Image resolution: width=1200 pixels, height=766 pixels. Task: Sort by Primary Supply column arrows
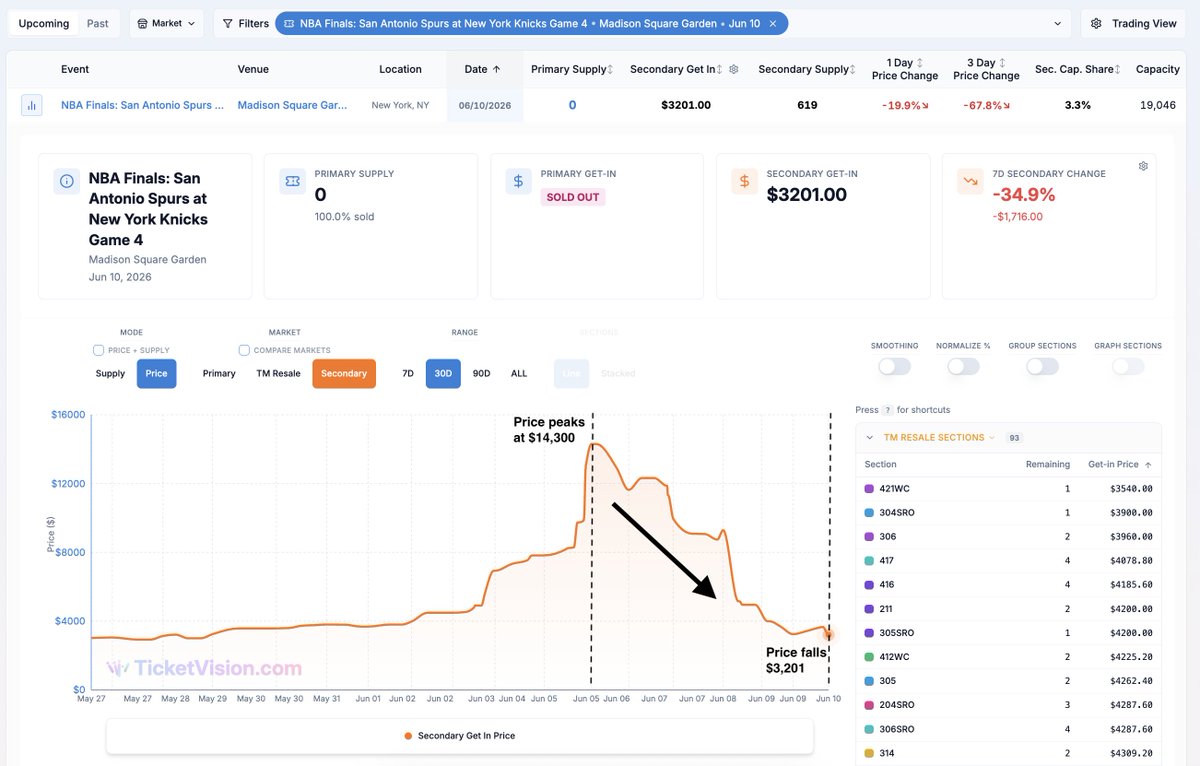pyautogui.click(x=611, y=69)
